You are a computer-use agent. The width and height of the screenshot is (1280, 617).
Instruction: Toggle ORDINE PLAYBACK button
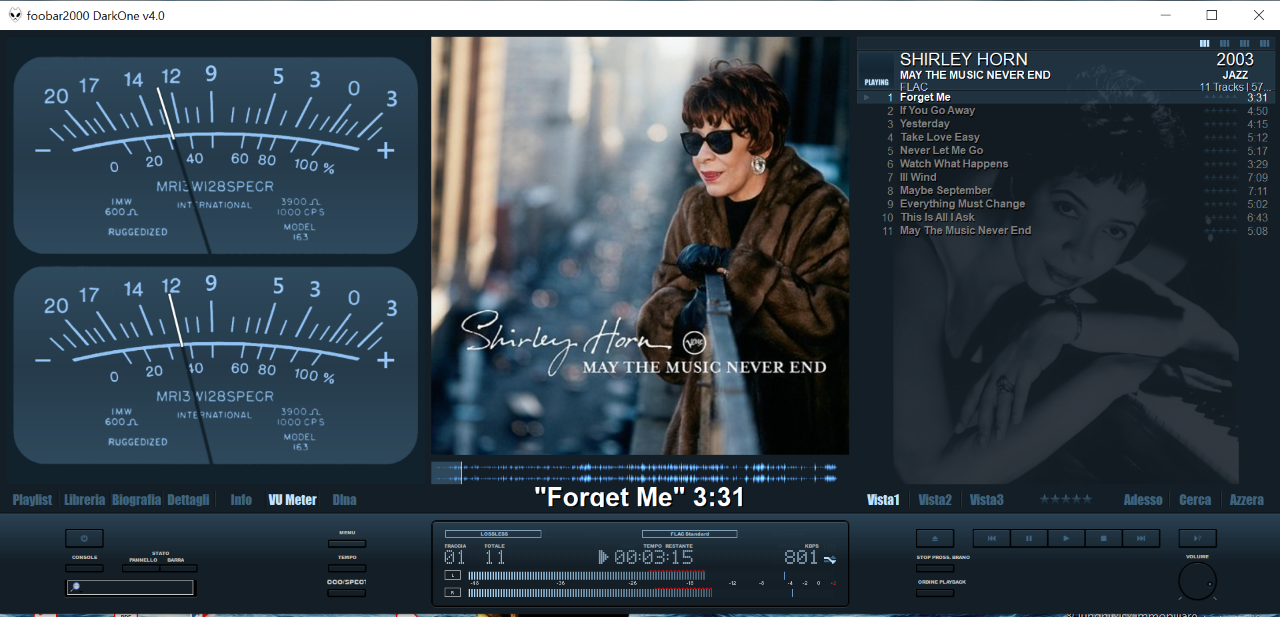935,592
